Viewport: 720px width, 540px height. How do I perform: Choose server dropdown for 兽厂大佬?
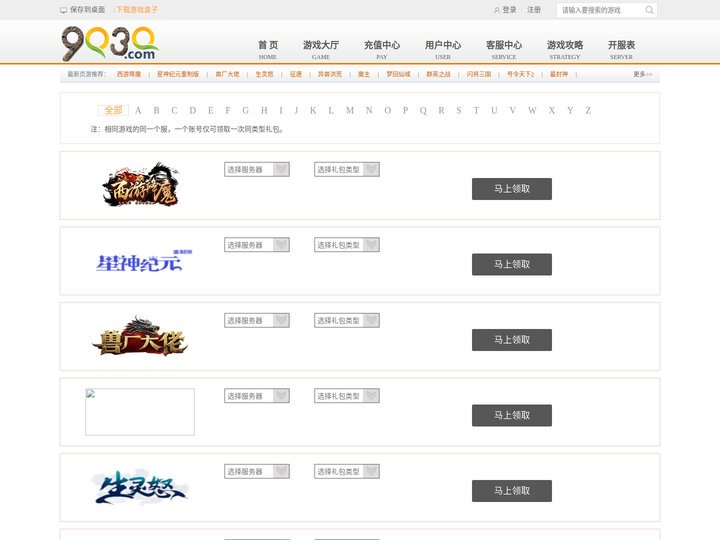click(257, 321)
